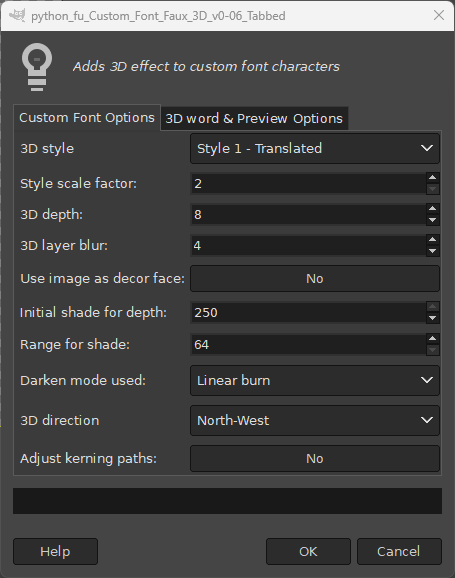Increase the Range for shade value
455x578 pixels.
click(433, 339)
